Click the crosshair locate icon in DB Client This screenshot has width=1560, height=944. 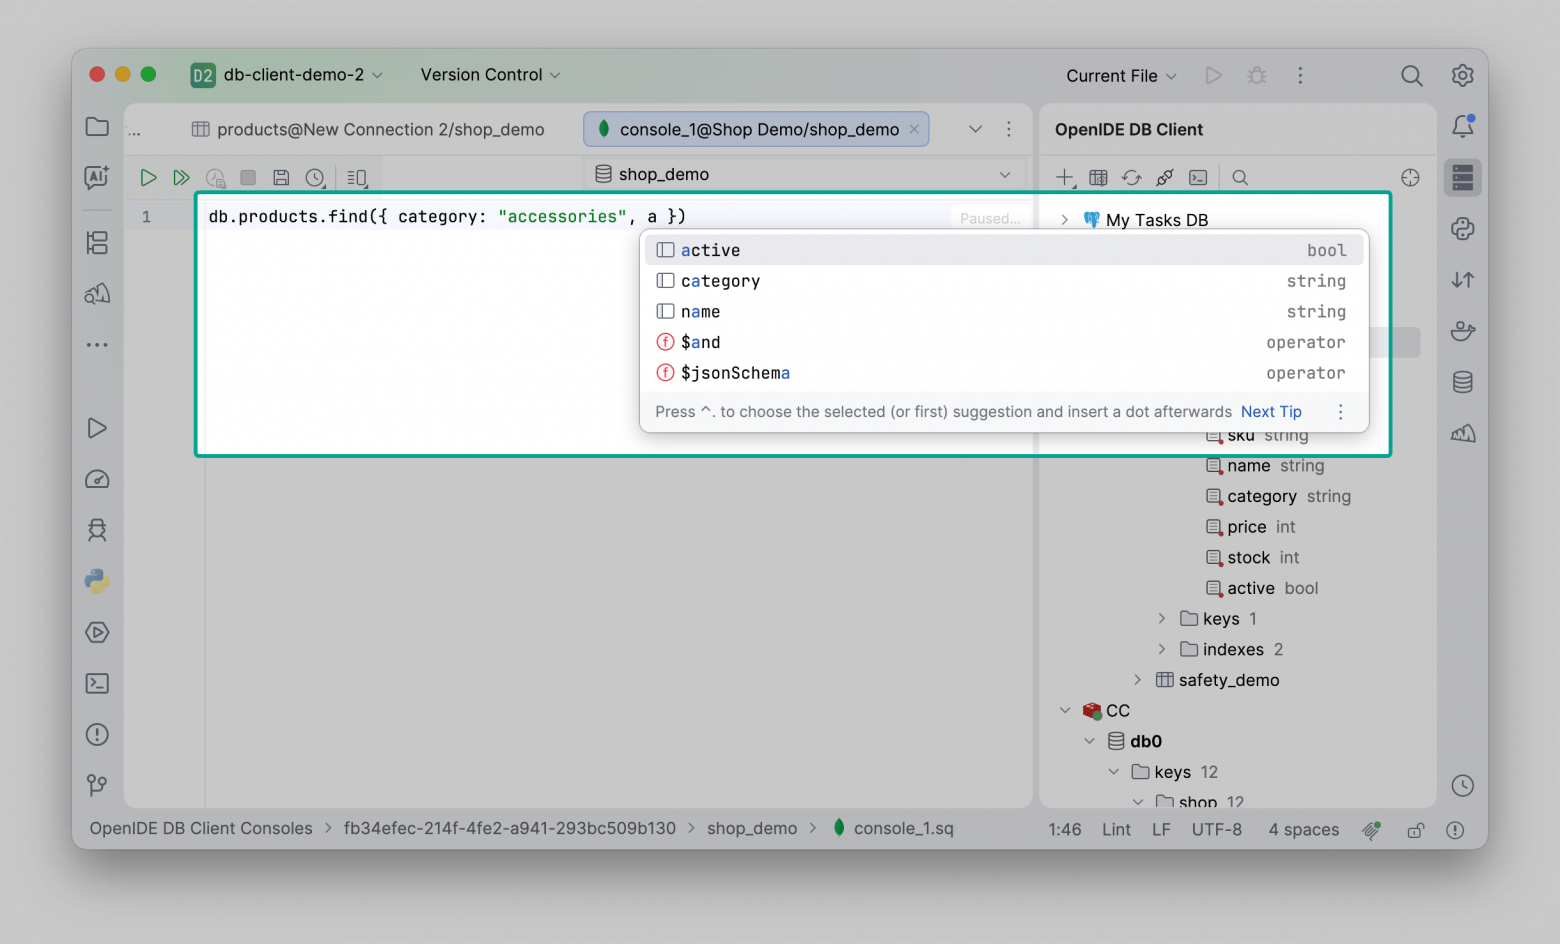pyautogui.click(x=1410, y=177)
